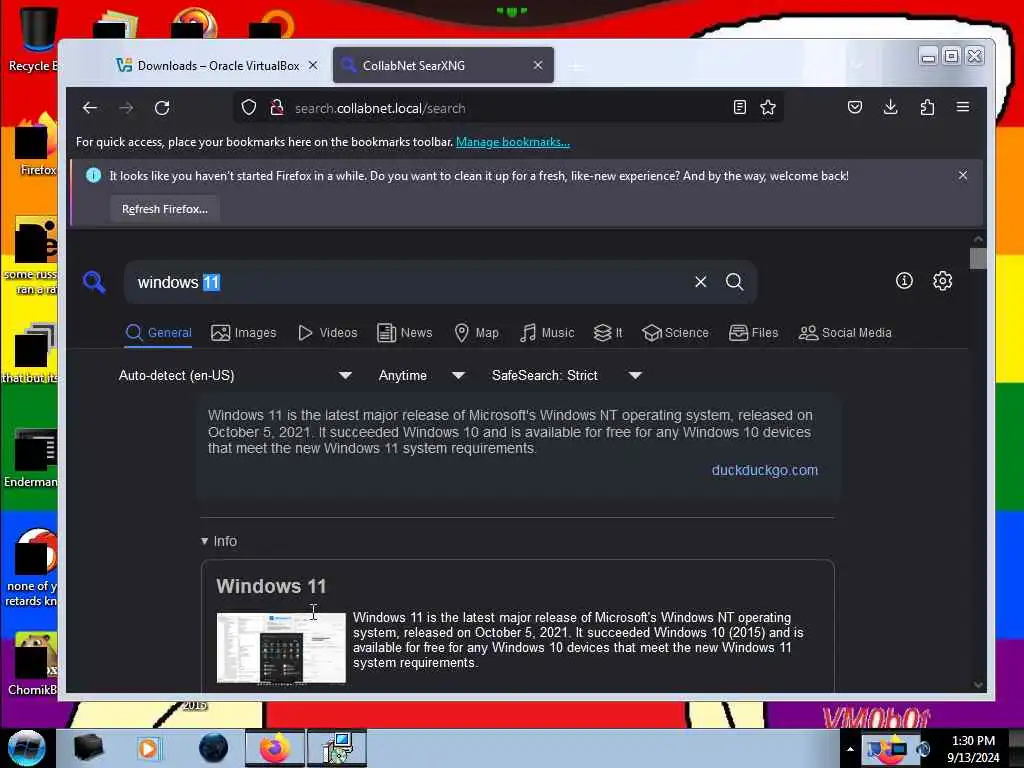Click the SearXNG magnifier logo
Viewport: 1024px width, 768px height.
coord(94,282)
